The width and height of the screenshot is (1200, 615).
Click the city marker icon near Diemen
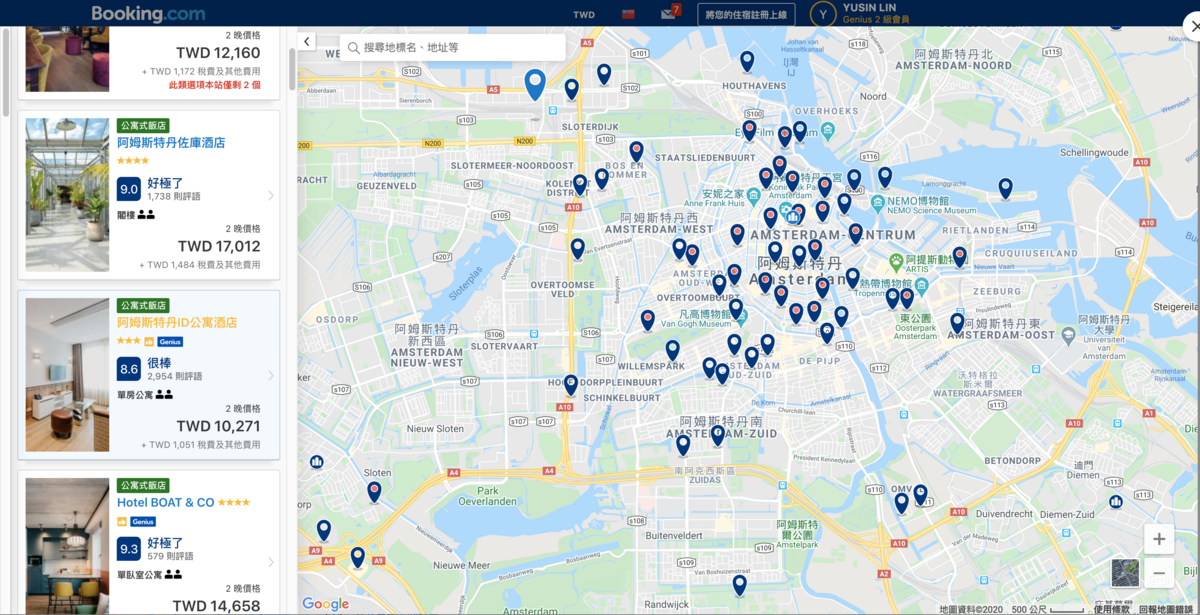[x=1115, y=502]
